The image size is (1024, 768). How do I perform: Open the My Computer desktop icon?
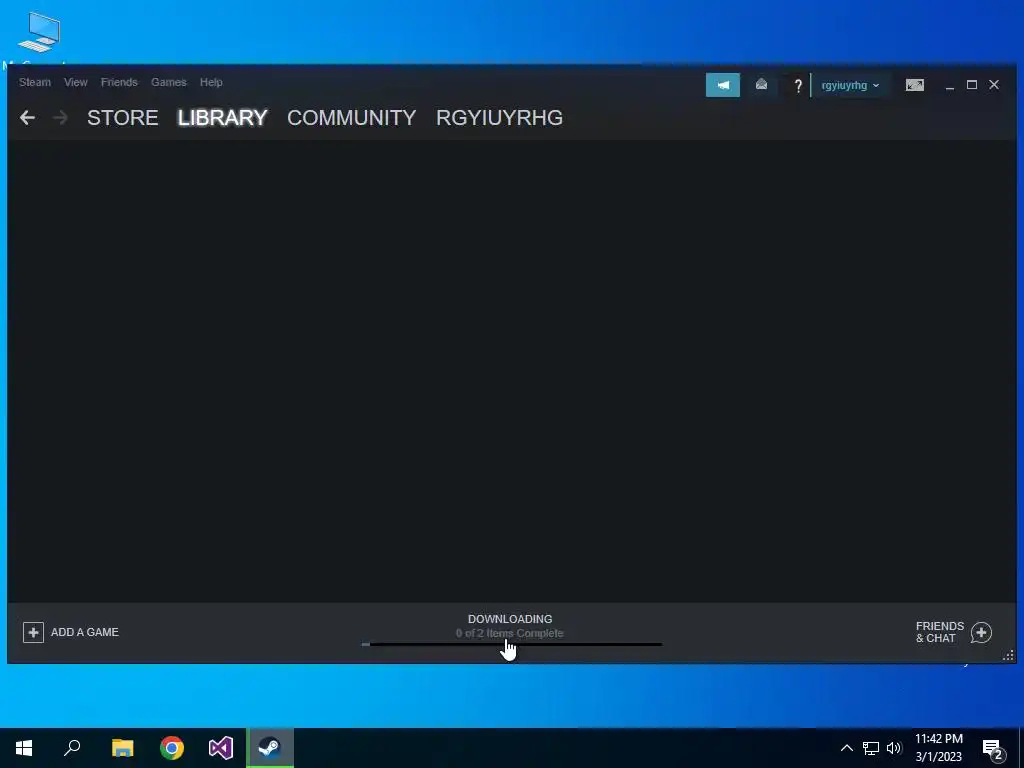[39, 32]
